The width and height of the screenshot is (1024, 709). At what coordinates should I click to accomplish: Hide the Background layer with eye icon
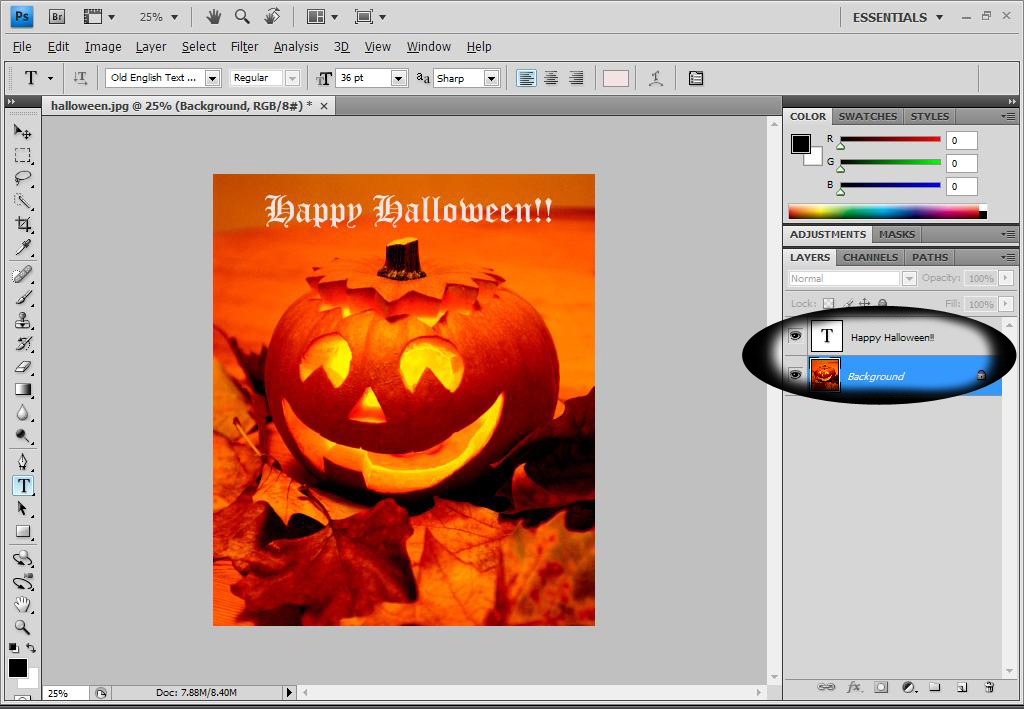pyautogui.click(x=795, y=375)
